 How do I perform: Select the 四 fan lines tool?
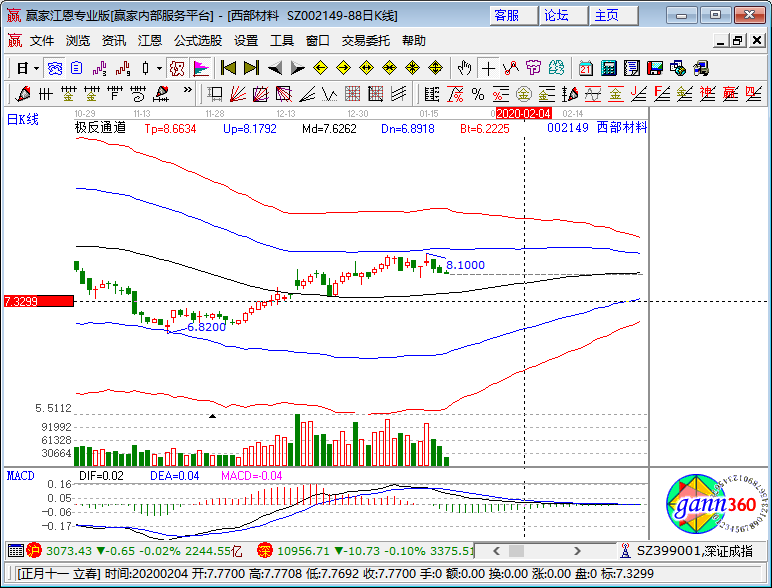point(754,94)
